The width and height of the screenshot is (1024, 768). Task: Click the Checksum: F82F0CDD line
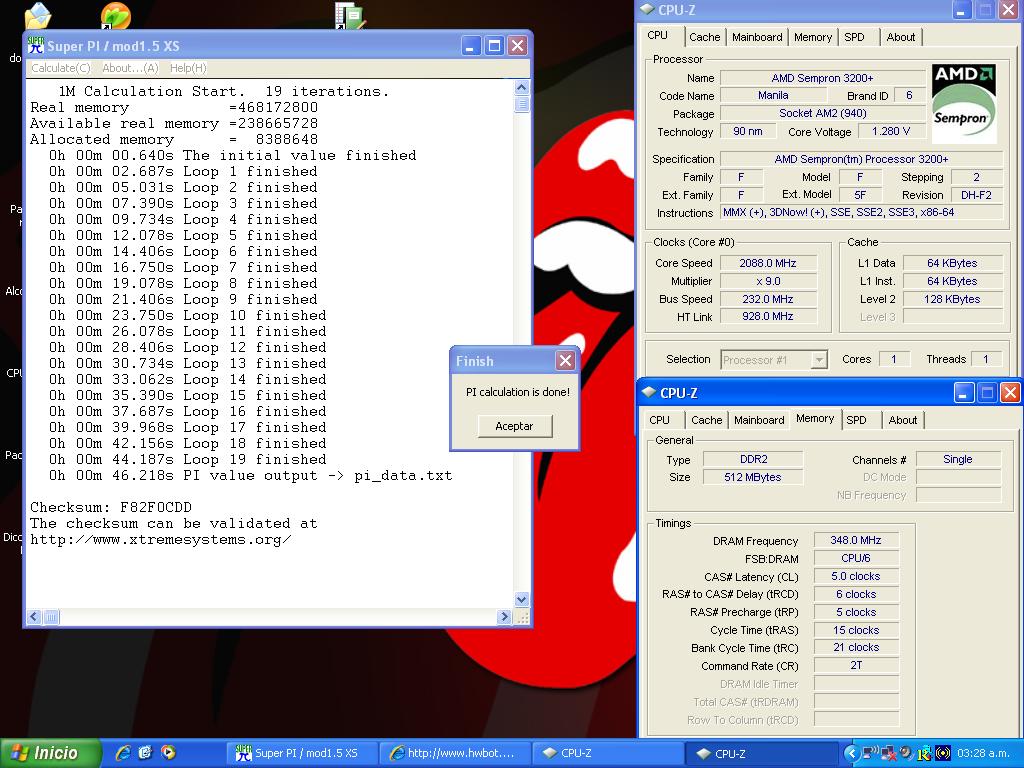[x=111, y=507]
